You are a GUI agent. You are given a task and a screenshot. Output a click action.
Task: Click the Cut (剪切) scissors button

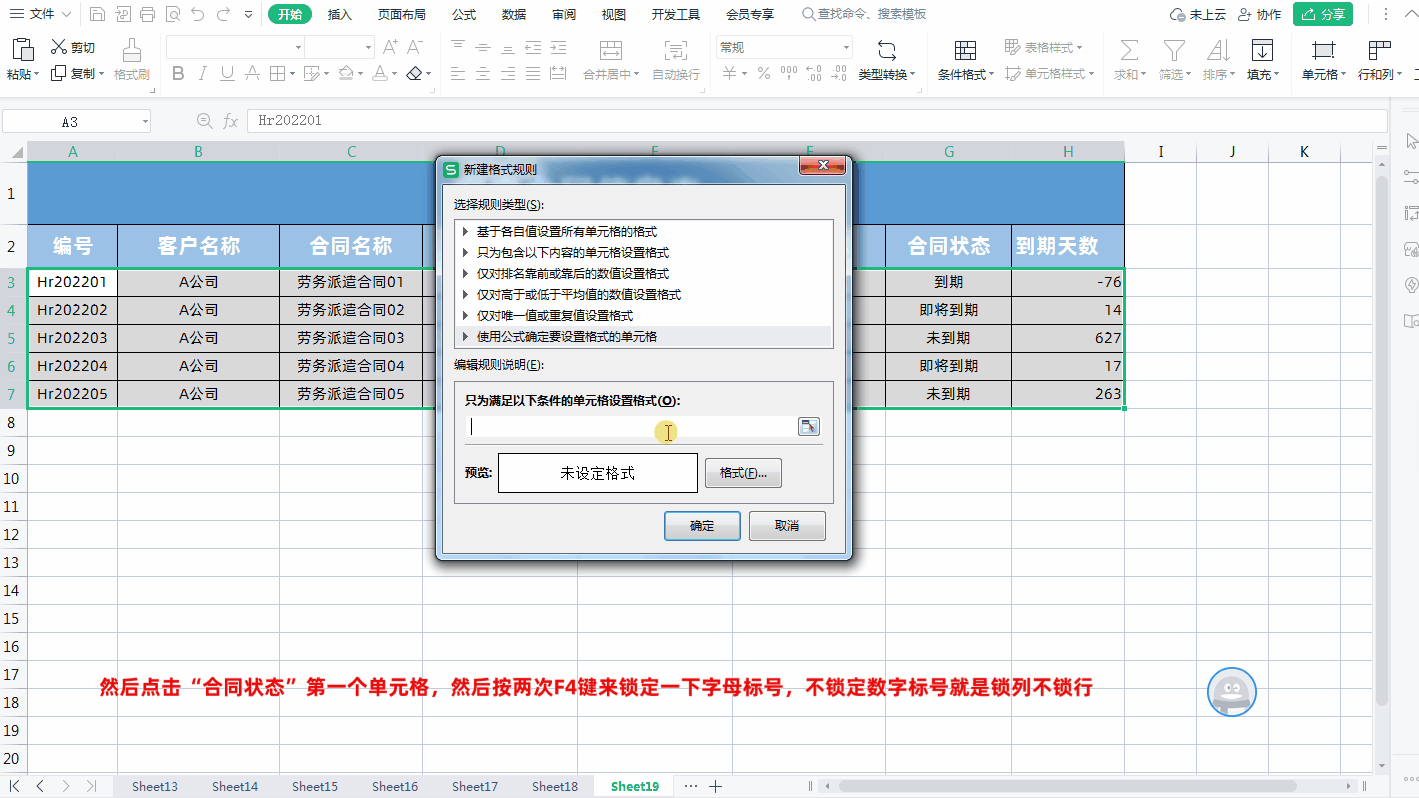pyautogui.click(x=73, y=47)
